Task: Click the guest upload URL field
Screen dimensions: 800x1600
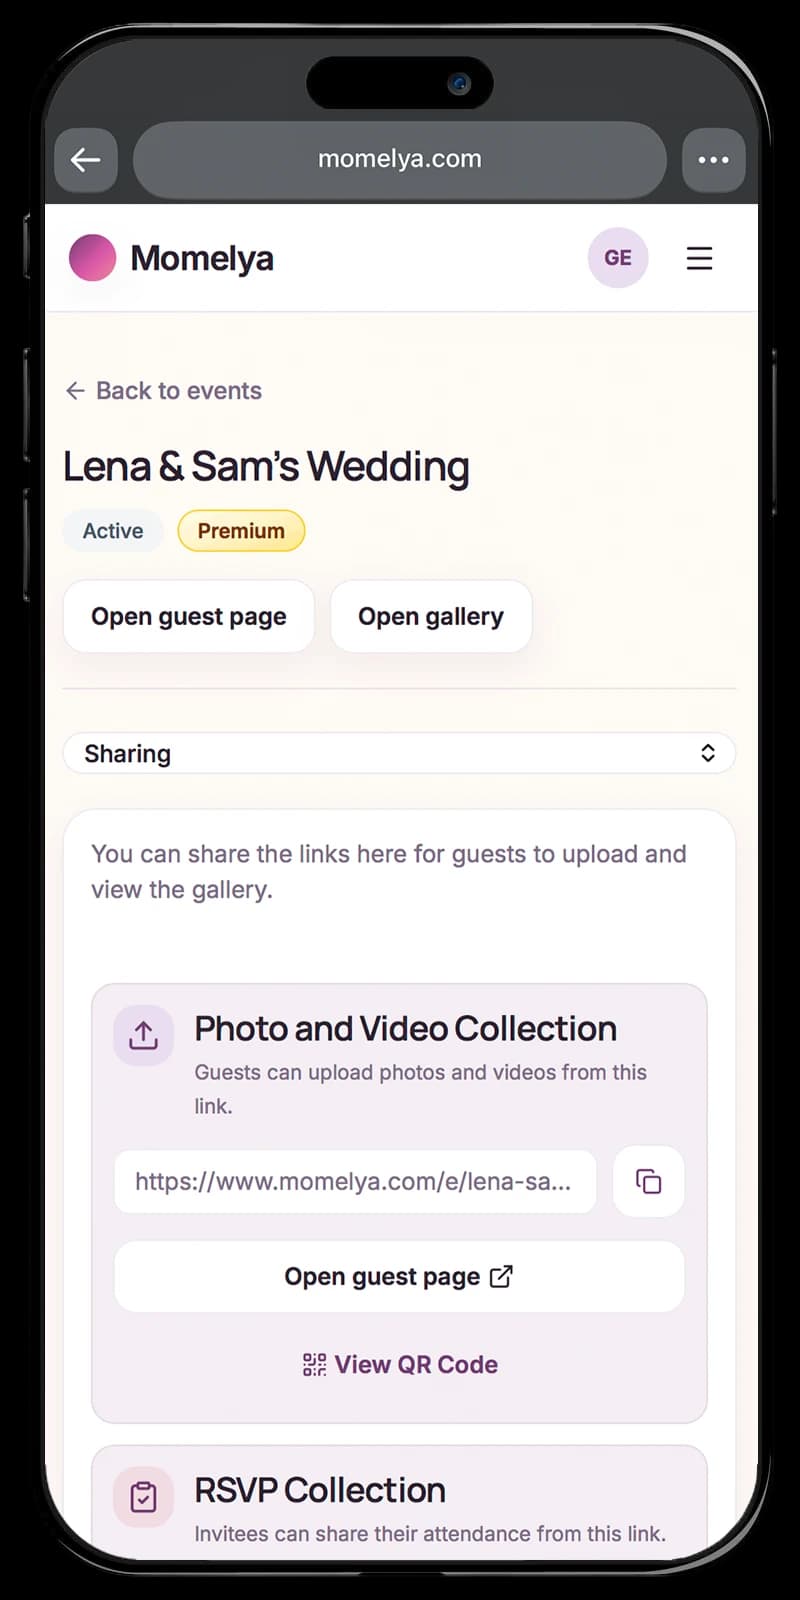Action: coord(355,1182)
